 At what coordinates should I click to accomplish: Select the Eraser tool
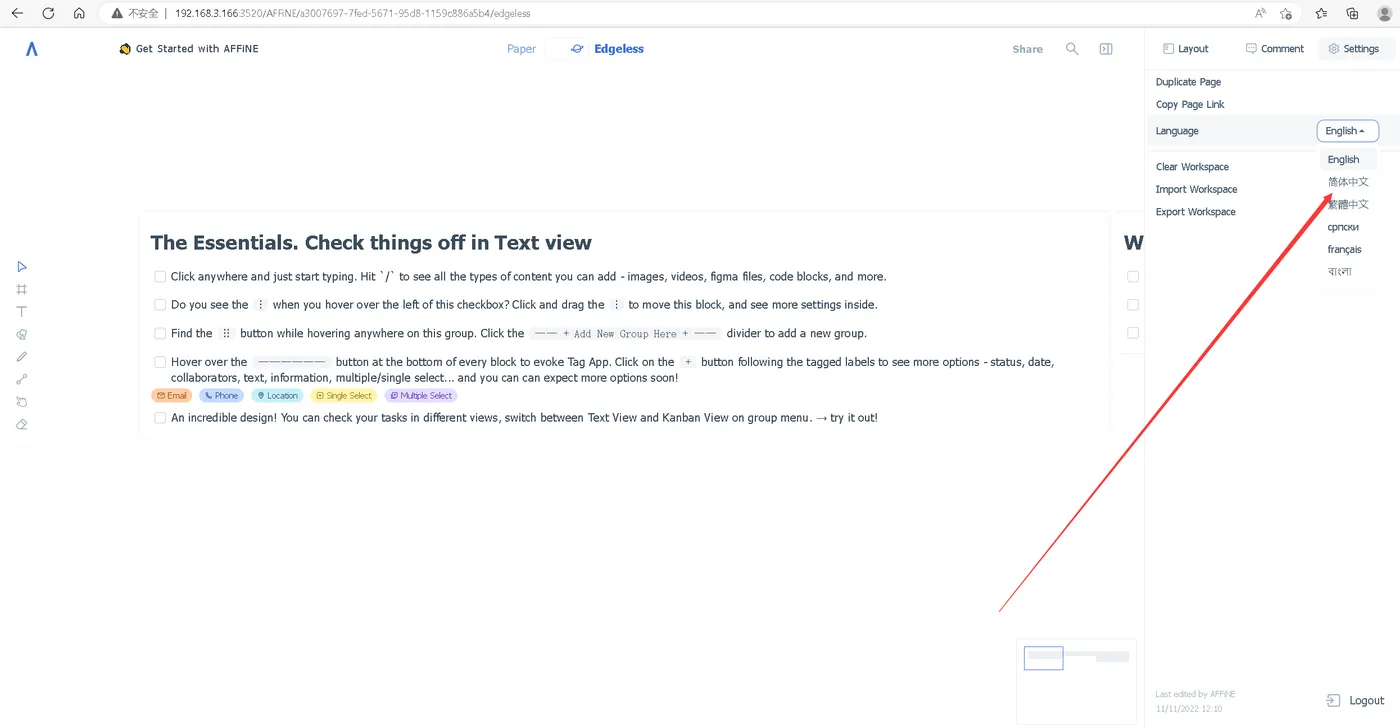coord(22,424)
